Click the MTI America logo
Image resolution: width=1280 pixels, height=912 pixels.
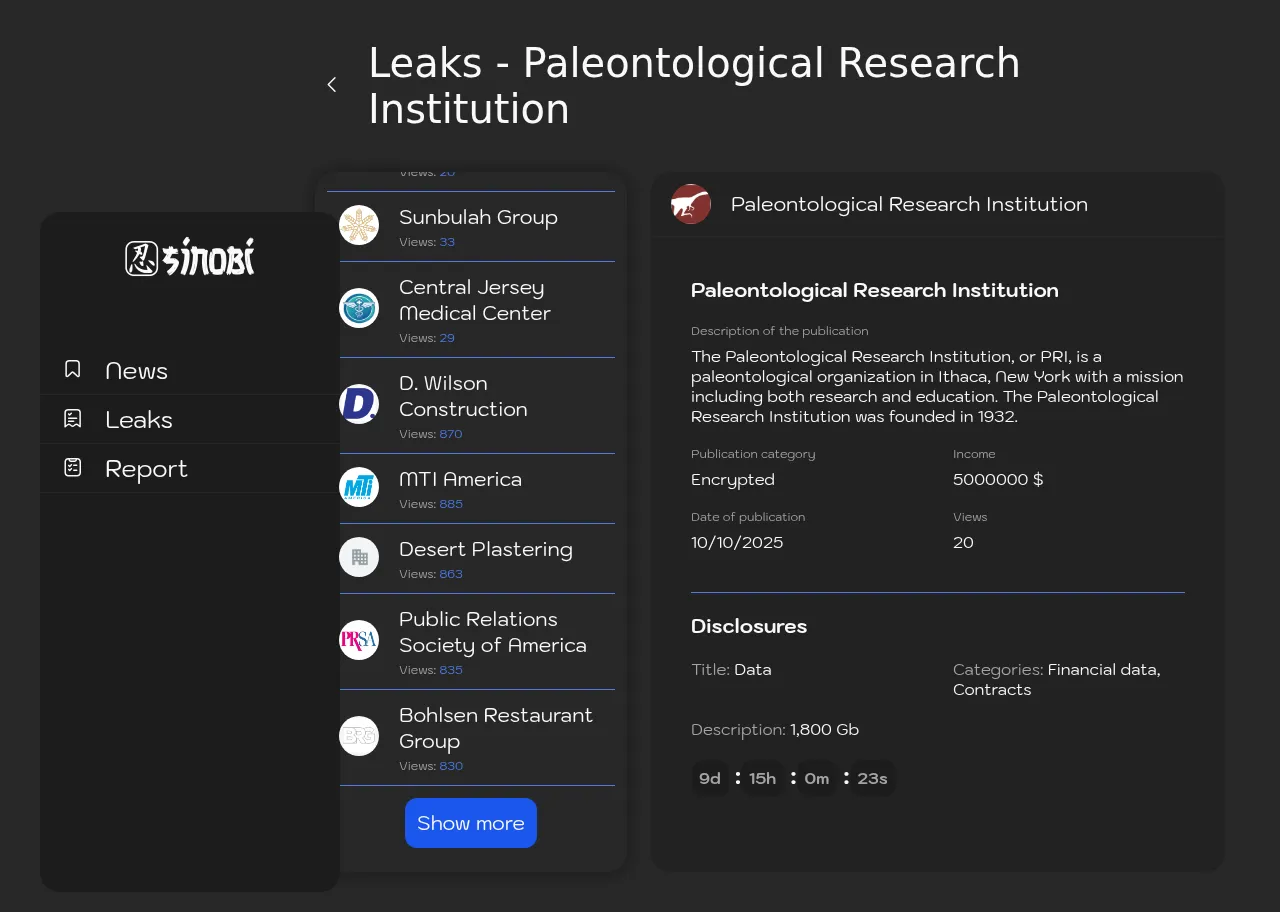[359, 487]
